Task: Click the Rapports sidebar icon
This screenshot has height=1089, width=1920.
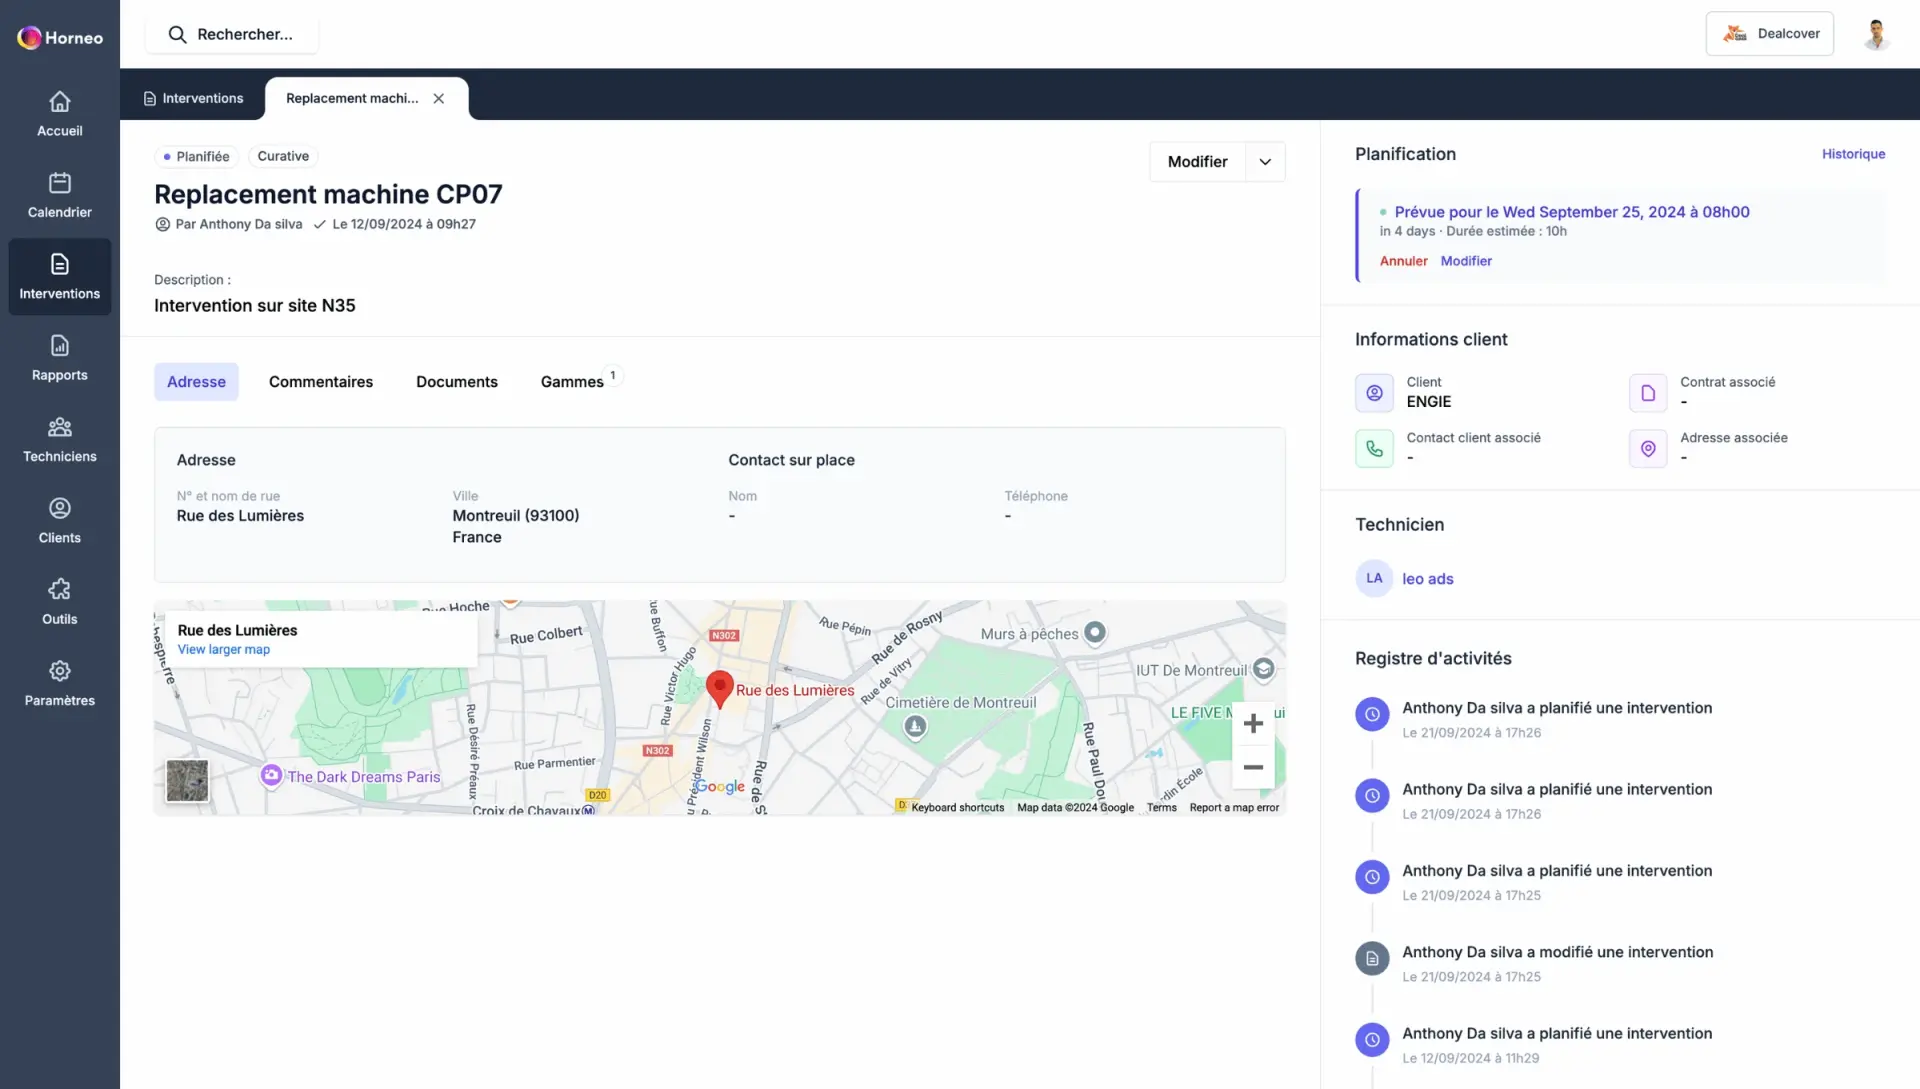Action: (59, 359)
